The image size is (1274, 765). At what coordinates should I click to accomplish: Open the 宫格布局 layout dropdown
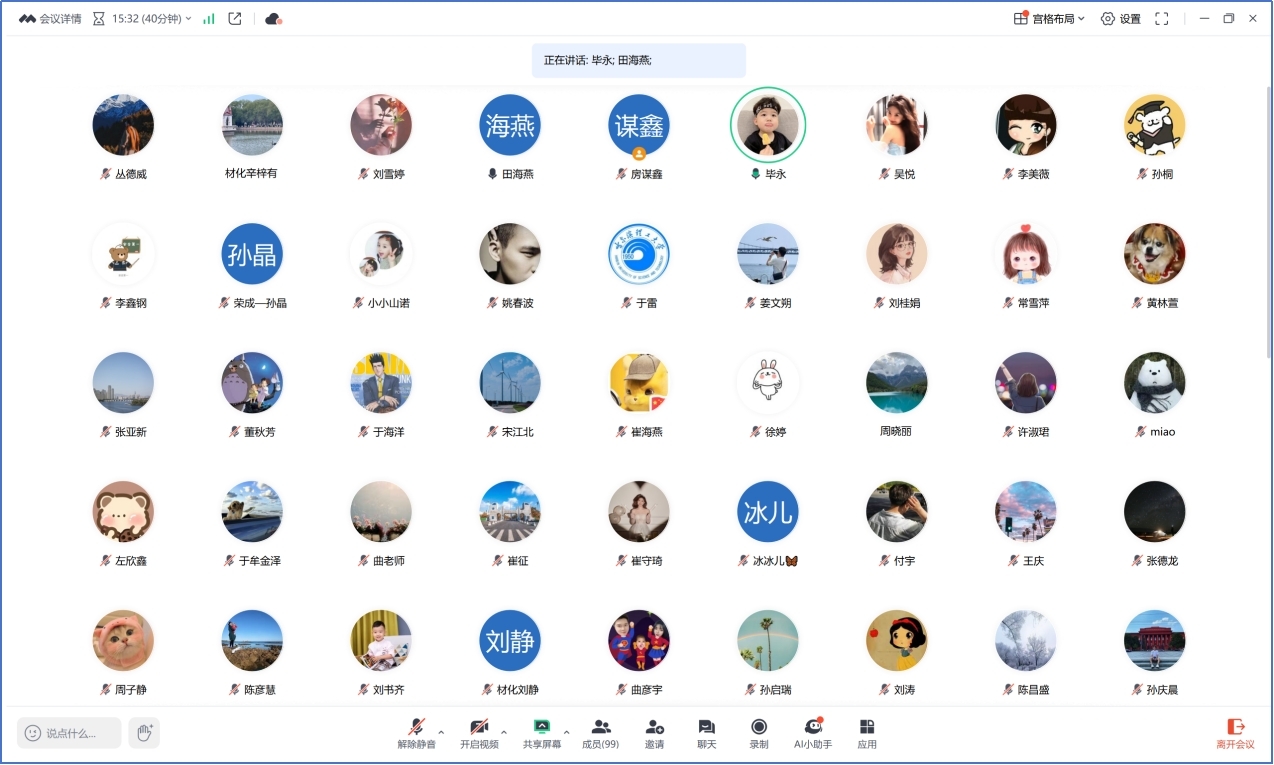(1049, 19)
